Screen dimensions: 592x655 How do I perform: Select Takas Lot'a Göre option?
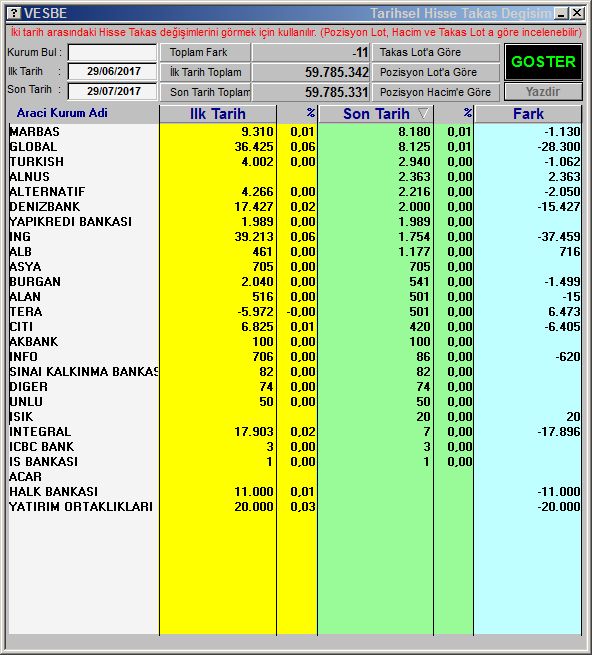tap(436, 52)
